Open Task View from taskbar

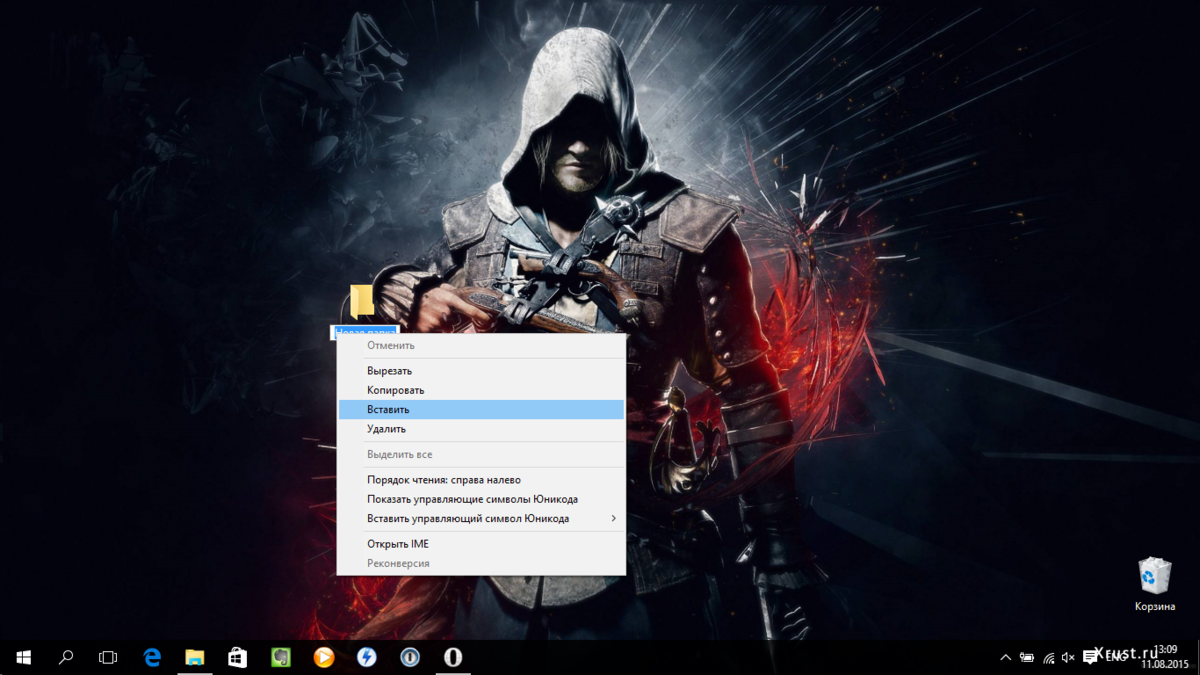pos(108,657)
